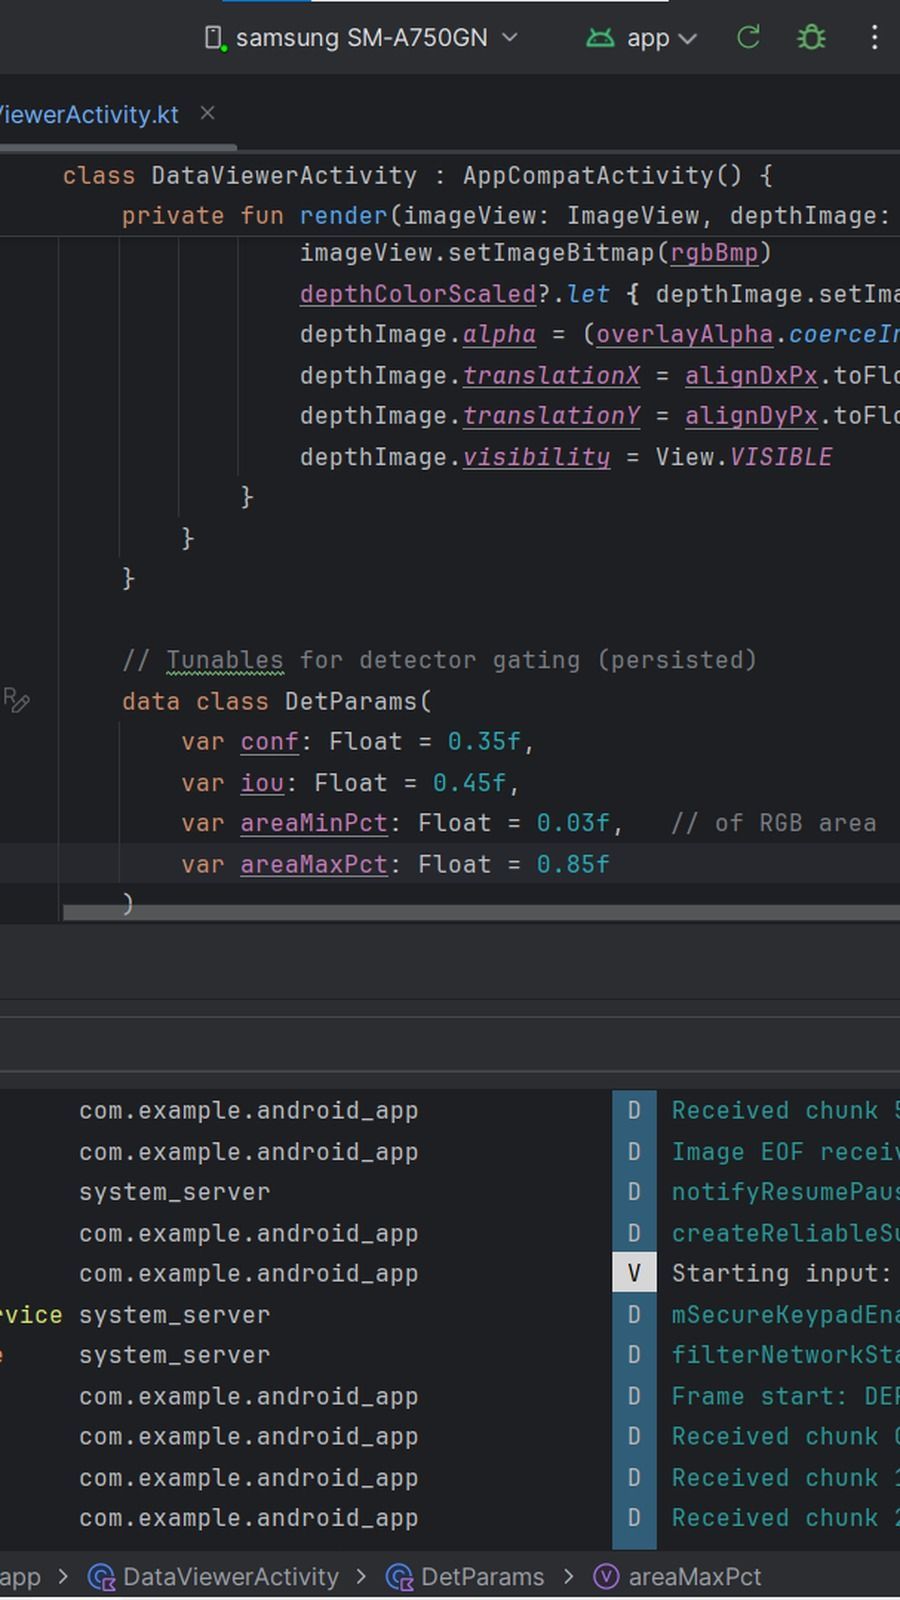Click the phone device icon

point(213,38)
